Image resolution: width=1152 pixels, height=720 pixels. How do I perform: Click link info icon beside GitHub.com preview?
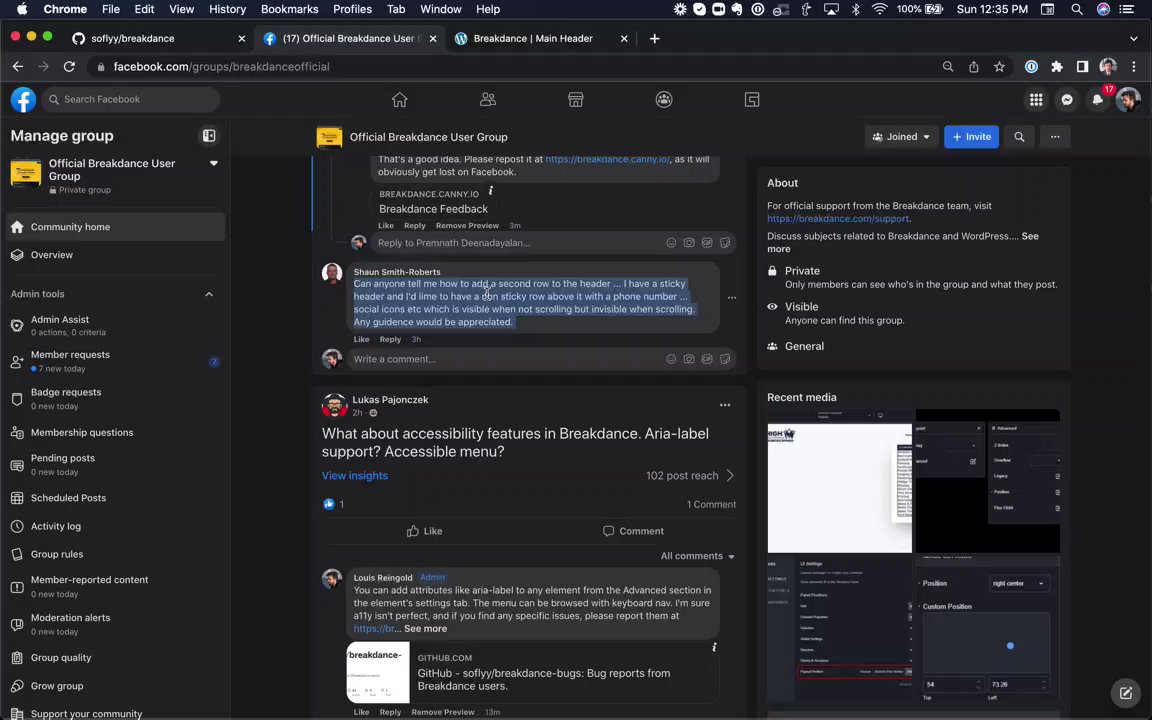click(714, 647)
